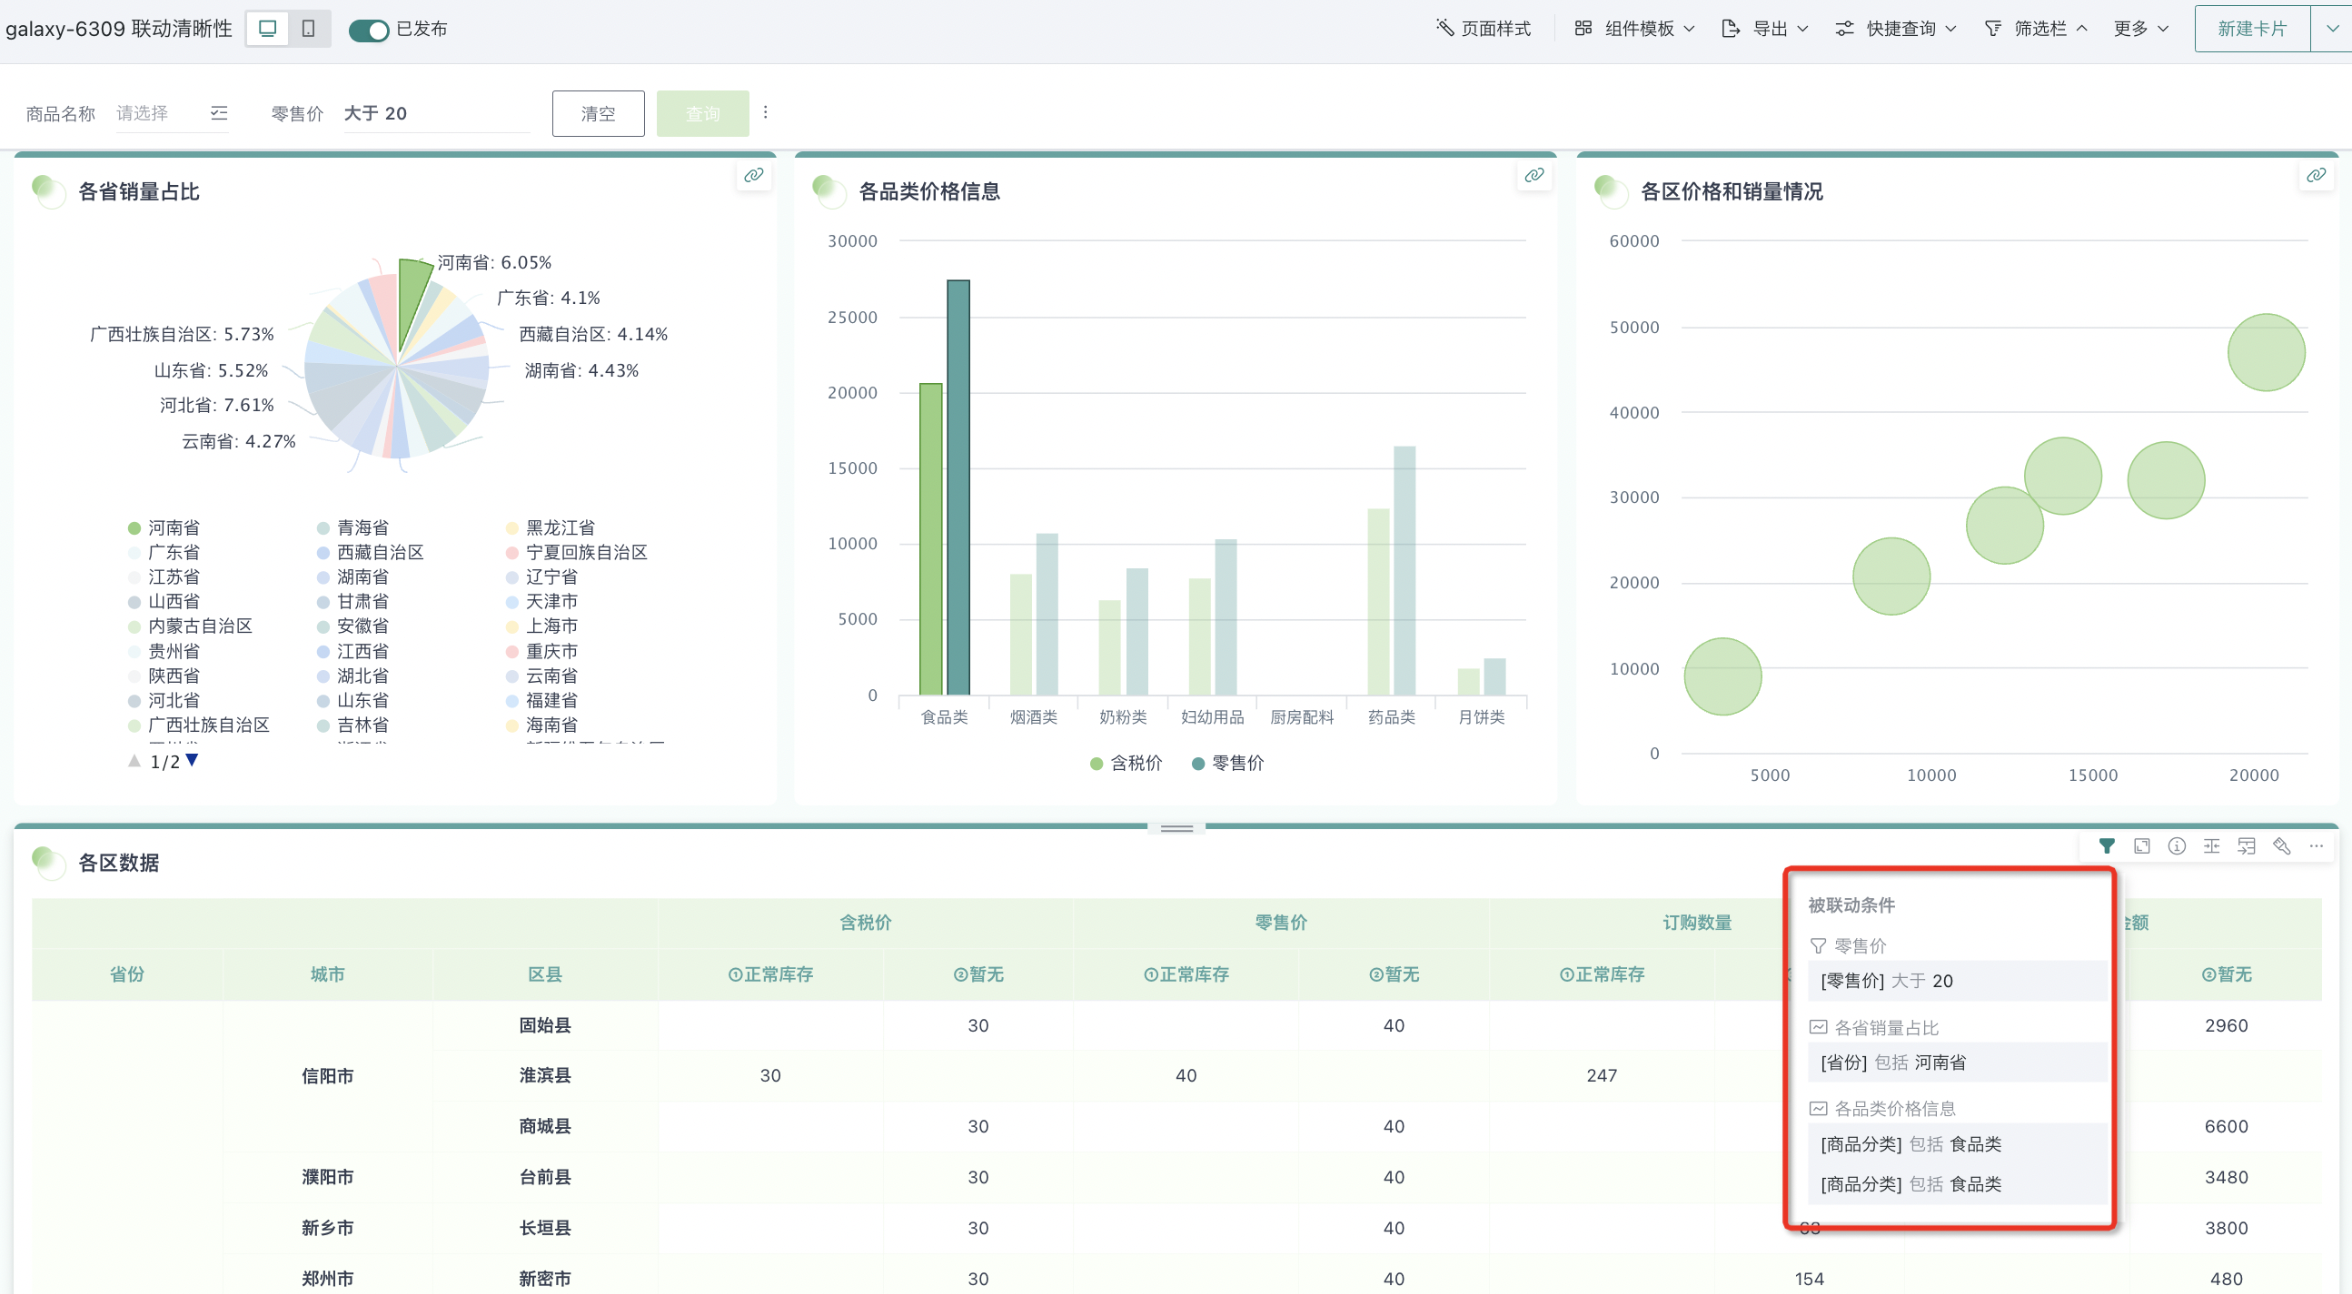
Task: Click the 含税价 group header
Action: (x=866, y=922)
